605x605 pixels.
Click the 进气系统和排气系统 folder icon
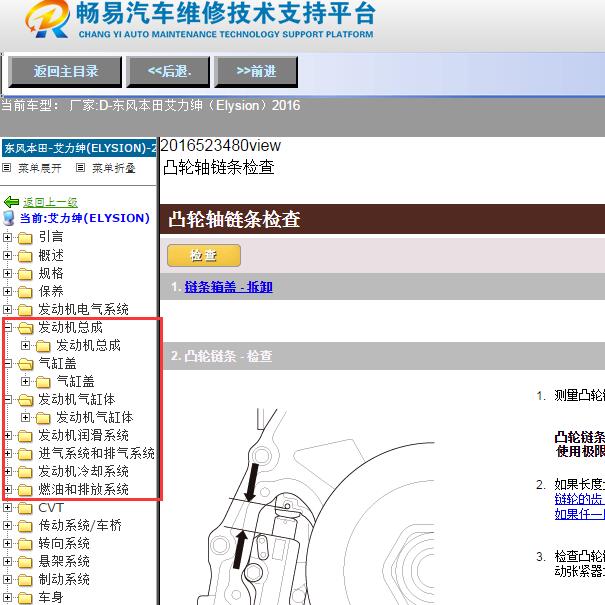(25, 454)
